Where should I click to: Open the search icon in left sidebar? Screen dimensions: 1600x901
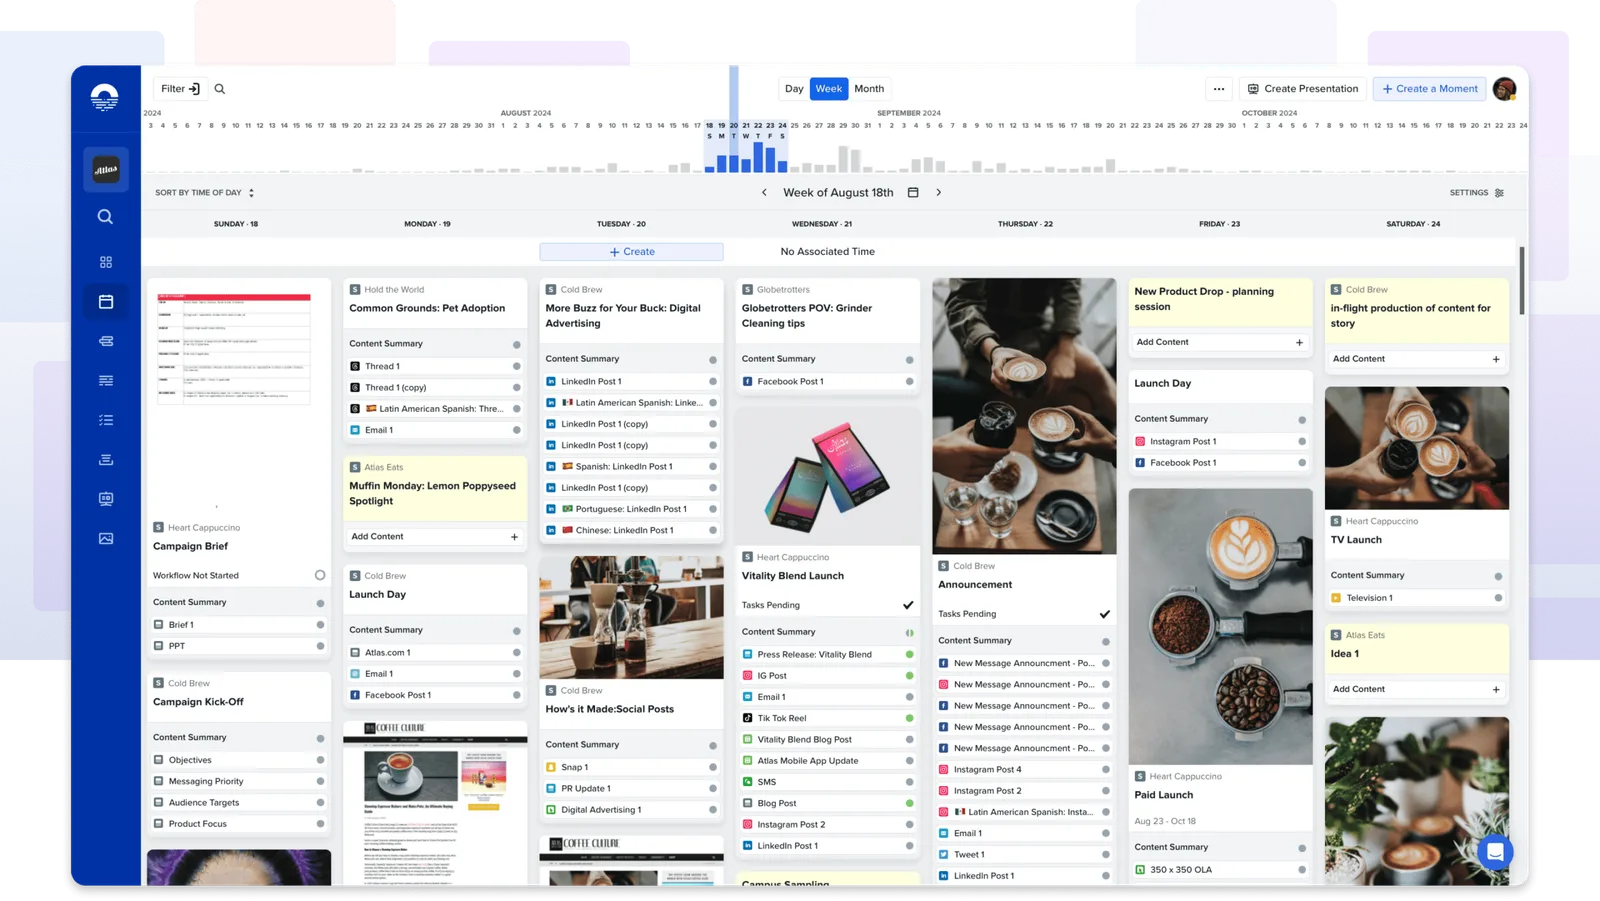(x=105, y=217)
